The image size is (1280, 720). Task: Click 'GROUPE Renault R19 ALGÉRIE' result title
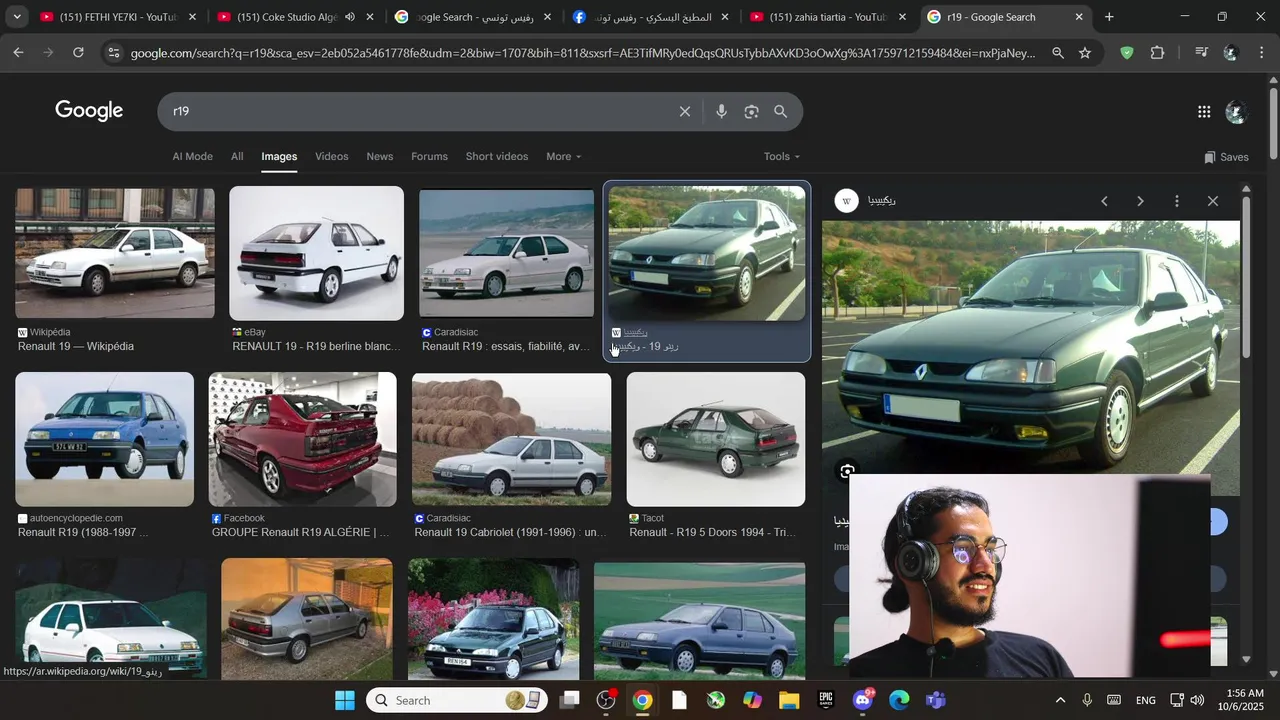coord(301,533)
